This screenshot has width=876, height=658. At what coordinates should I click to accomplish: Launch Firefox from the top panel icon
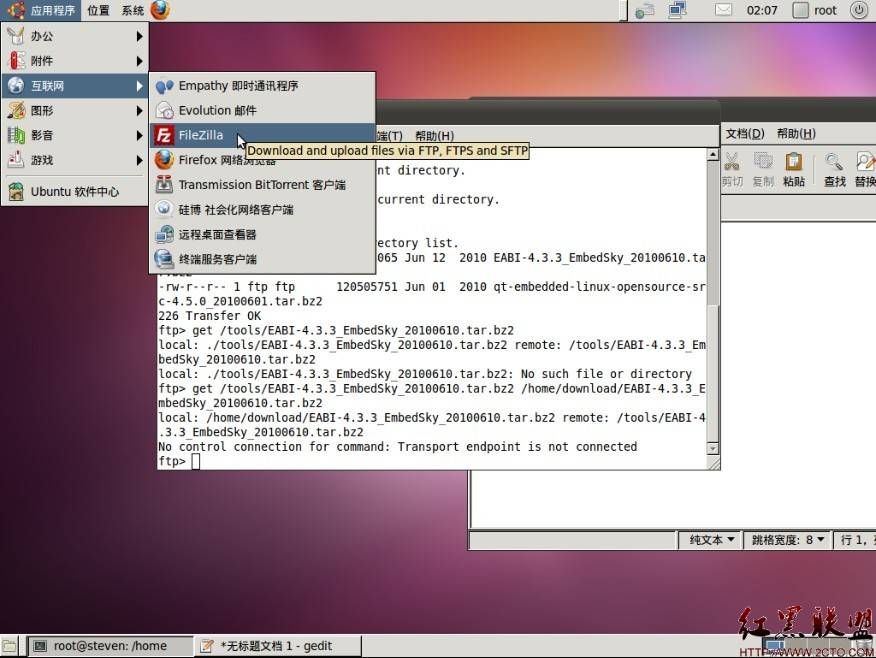(160, 10)
